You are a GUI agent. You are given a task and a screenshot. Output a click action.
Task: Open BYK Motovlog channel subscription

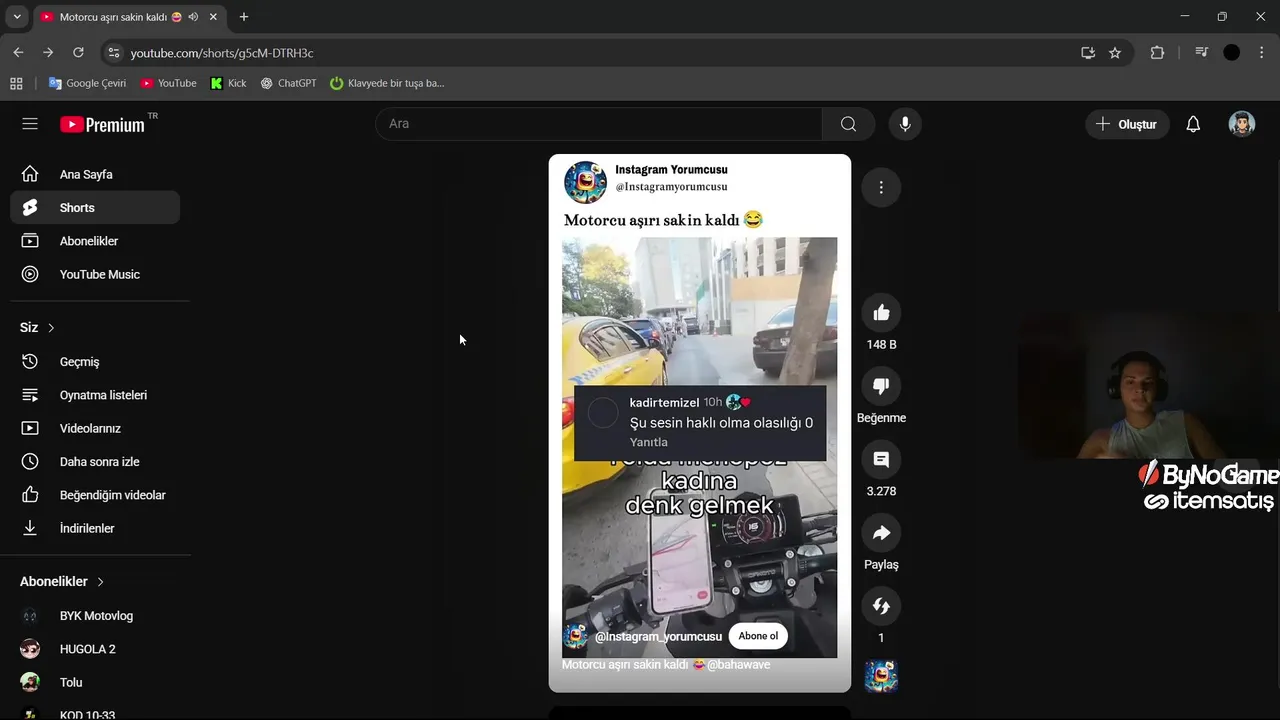(x=95, y=616)
